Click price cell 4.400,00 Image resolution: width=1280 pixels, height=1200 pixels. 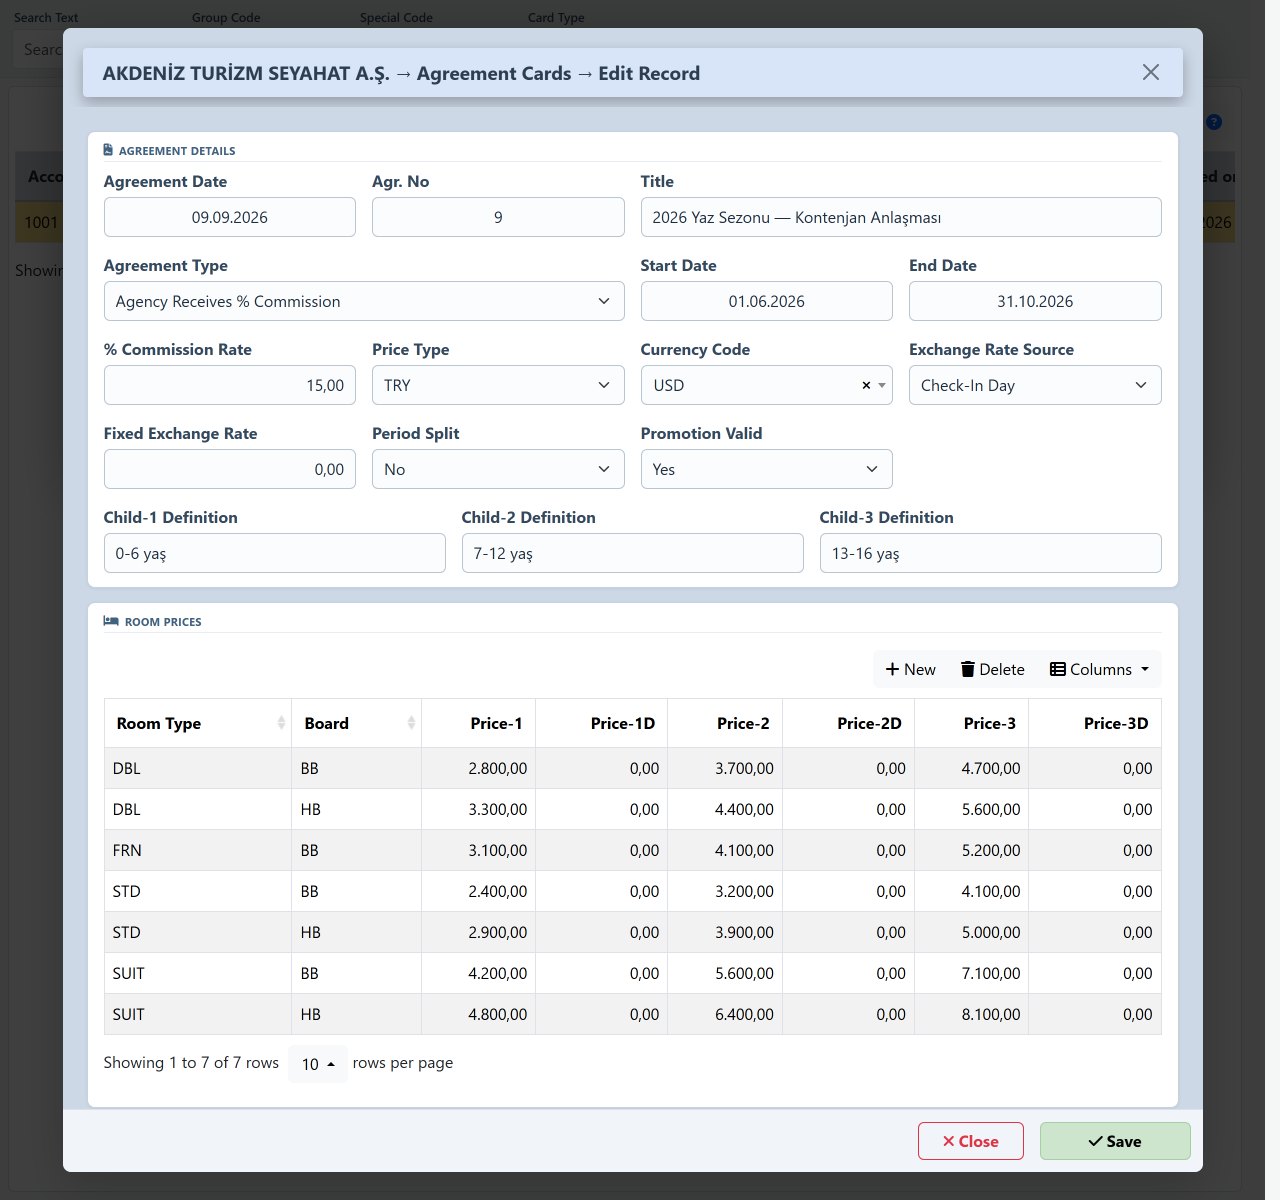point(725,809)
